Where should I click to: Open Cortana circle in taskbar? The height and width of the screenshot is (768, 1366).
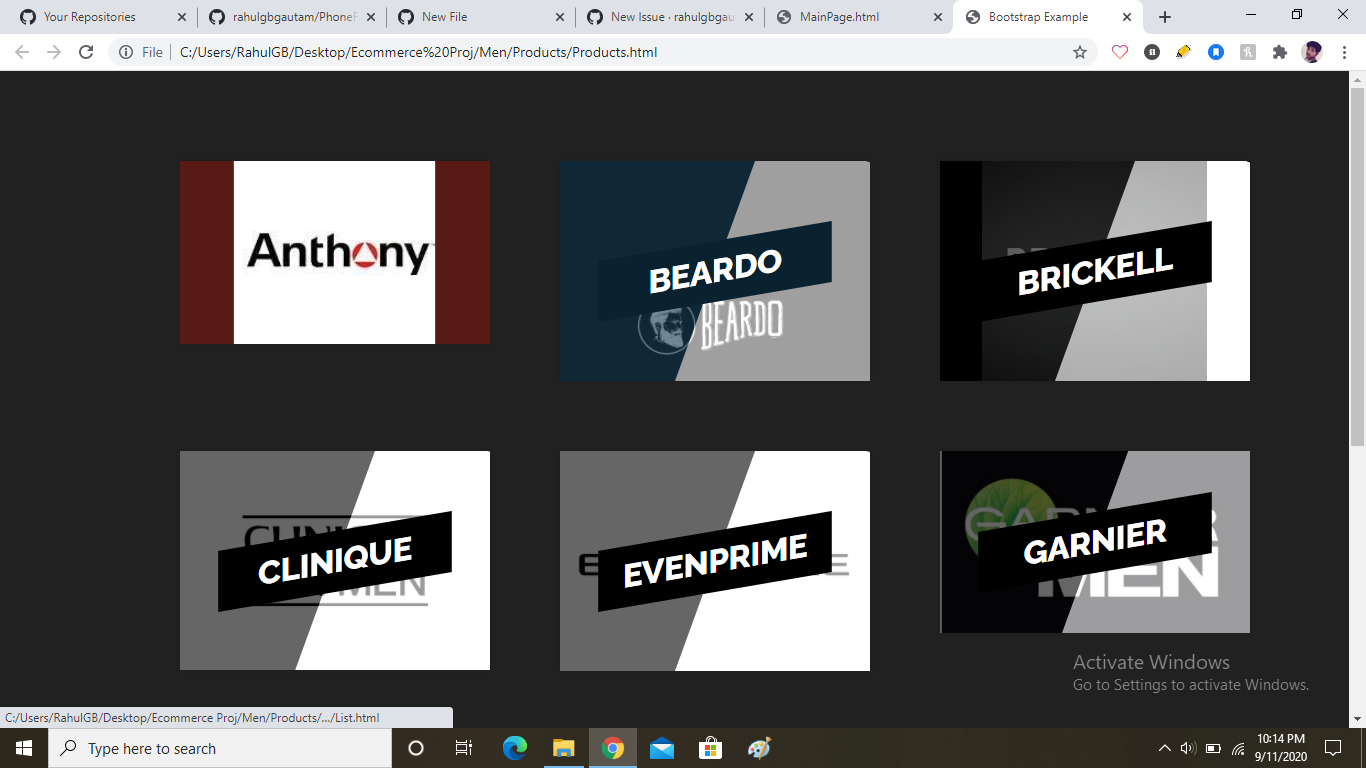tap(416, 748)
